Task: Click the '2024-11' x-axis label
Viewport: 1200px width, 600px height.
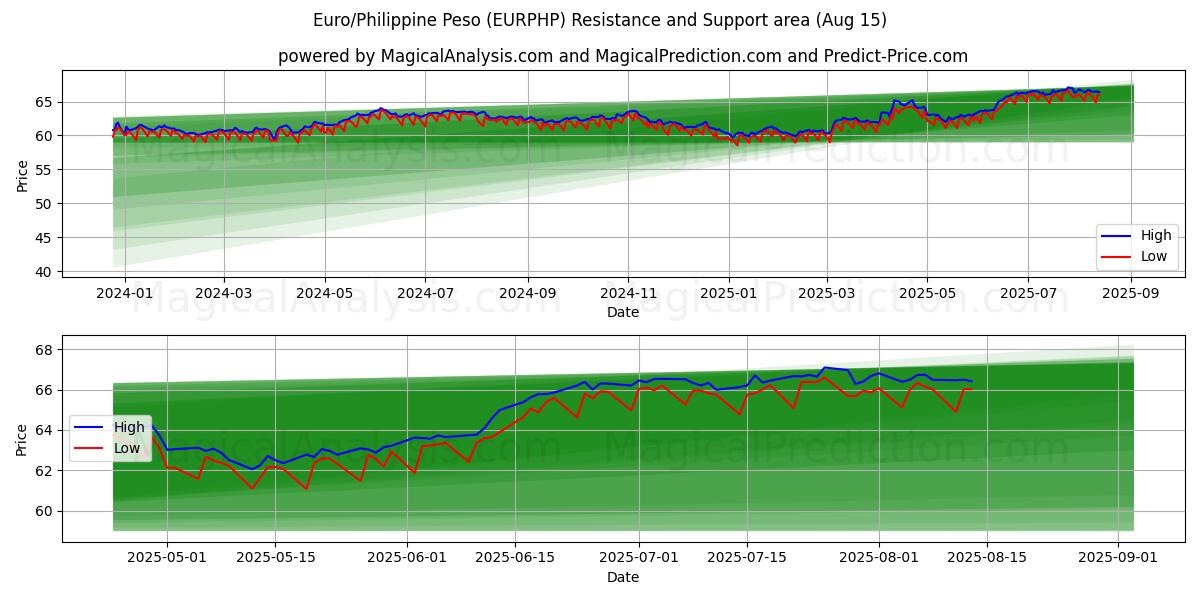Action: click(x=628, y=293)
